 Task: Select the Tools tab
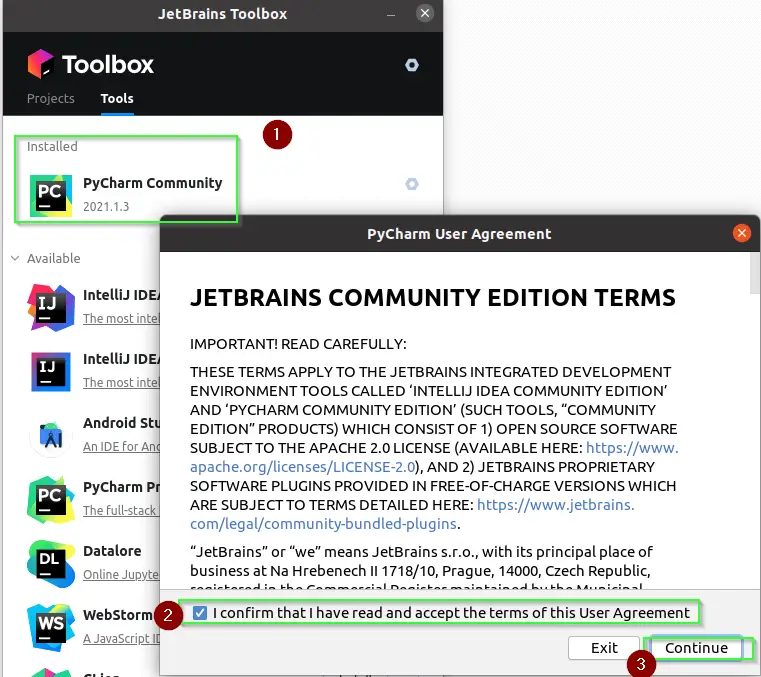click(117, 99)
